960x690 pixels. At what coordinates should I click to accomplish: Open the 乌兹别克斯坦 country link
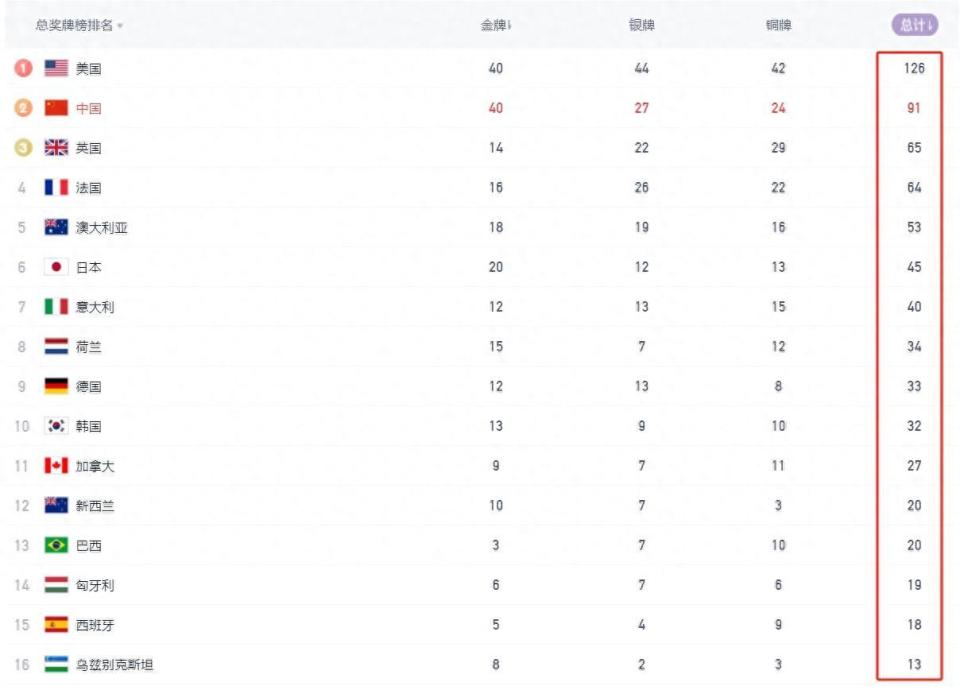pos(114,665)
